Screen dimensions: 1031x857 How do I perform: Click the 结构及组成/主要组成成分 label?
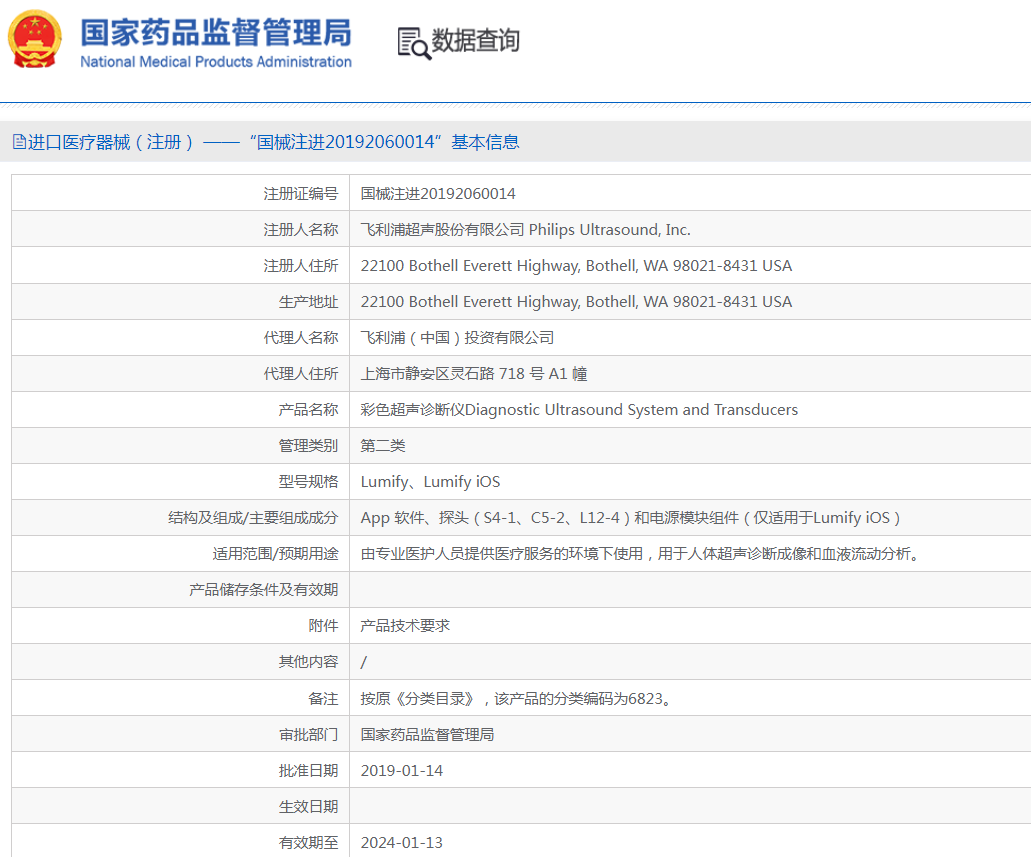pos(253,518)
